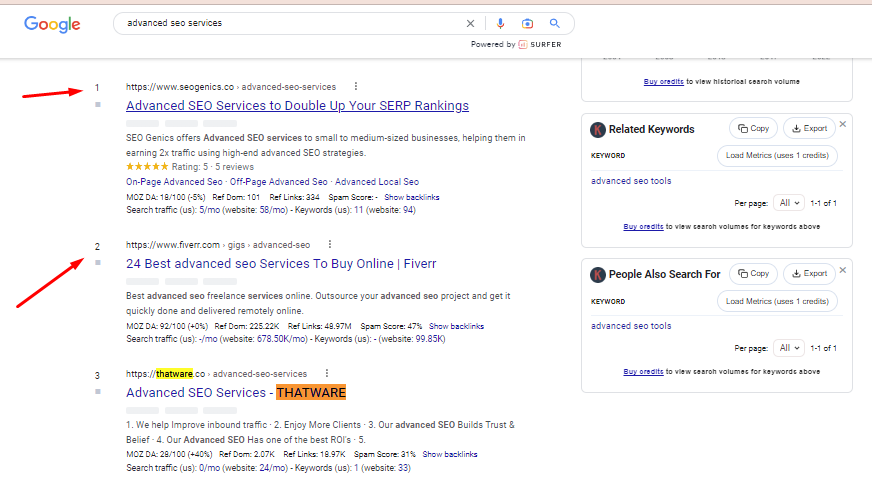
Task: Open the Google logo homepage
Action: click(52, 24)
